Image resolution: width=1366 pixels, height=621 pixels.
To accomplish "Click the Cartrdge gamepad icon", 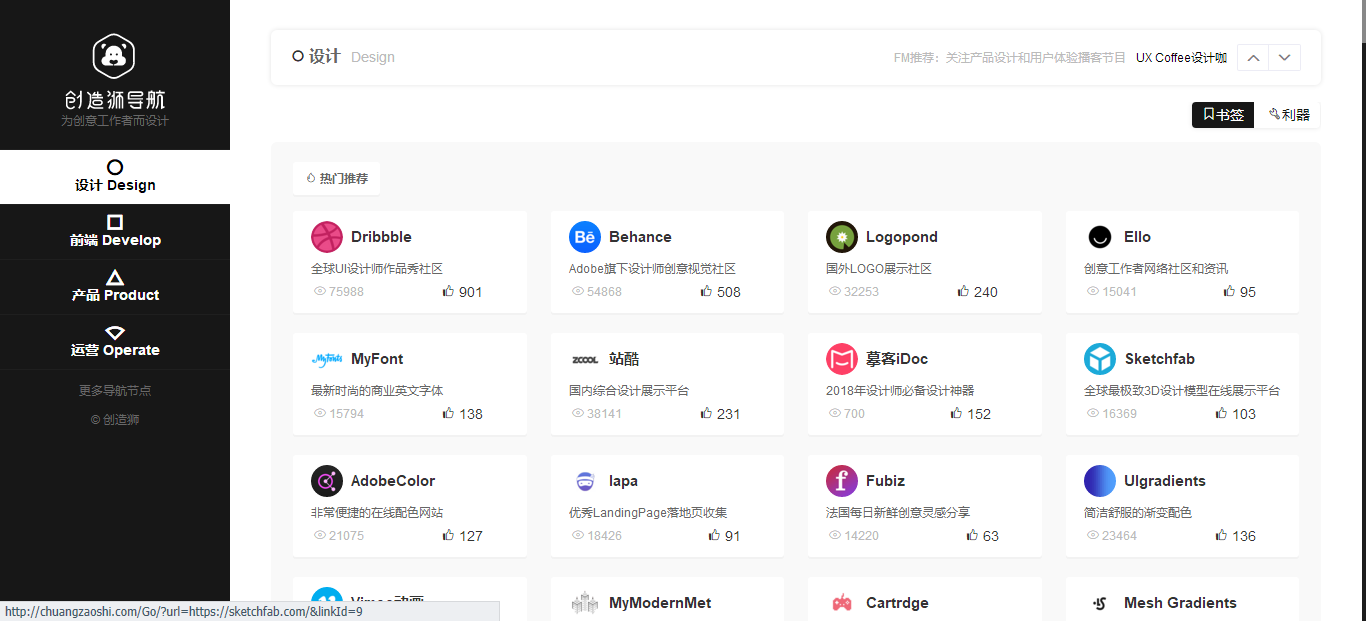I will coord(842,603).
